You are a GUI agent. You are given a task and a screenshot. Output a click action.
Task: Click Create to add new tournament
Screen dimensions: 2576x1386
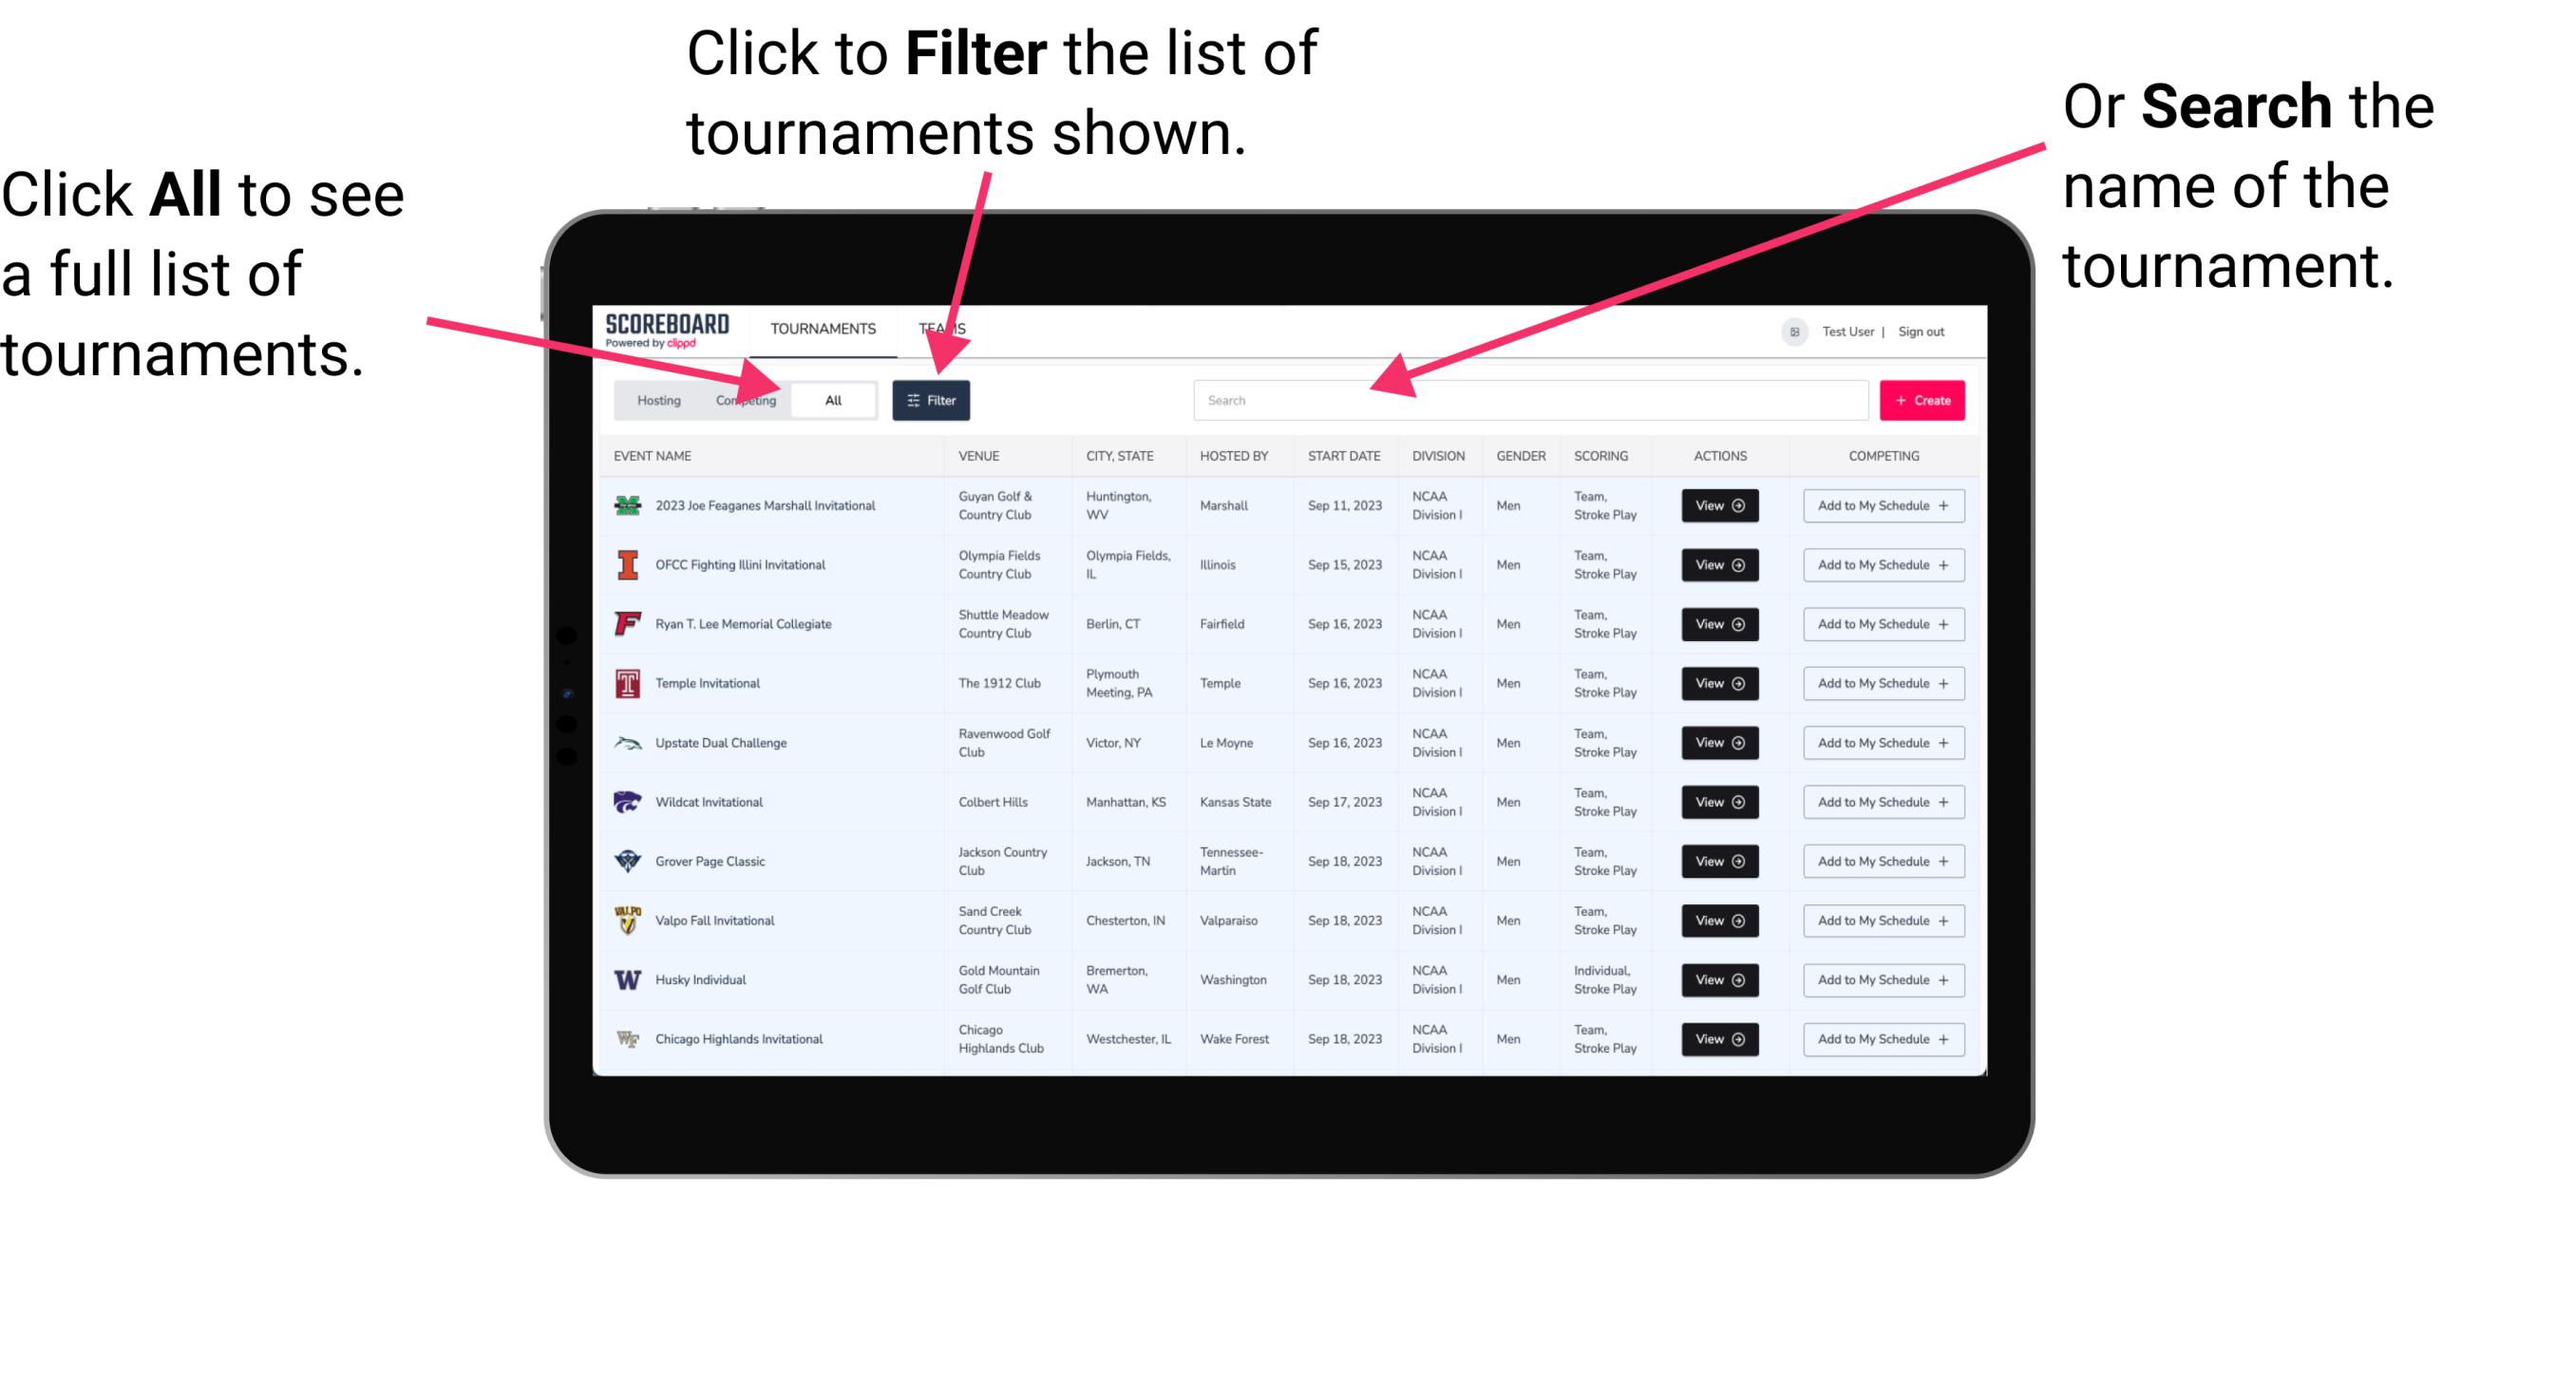click(1920, 399)
